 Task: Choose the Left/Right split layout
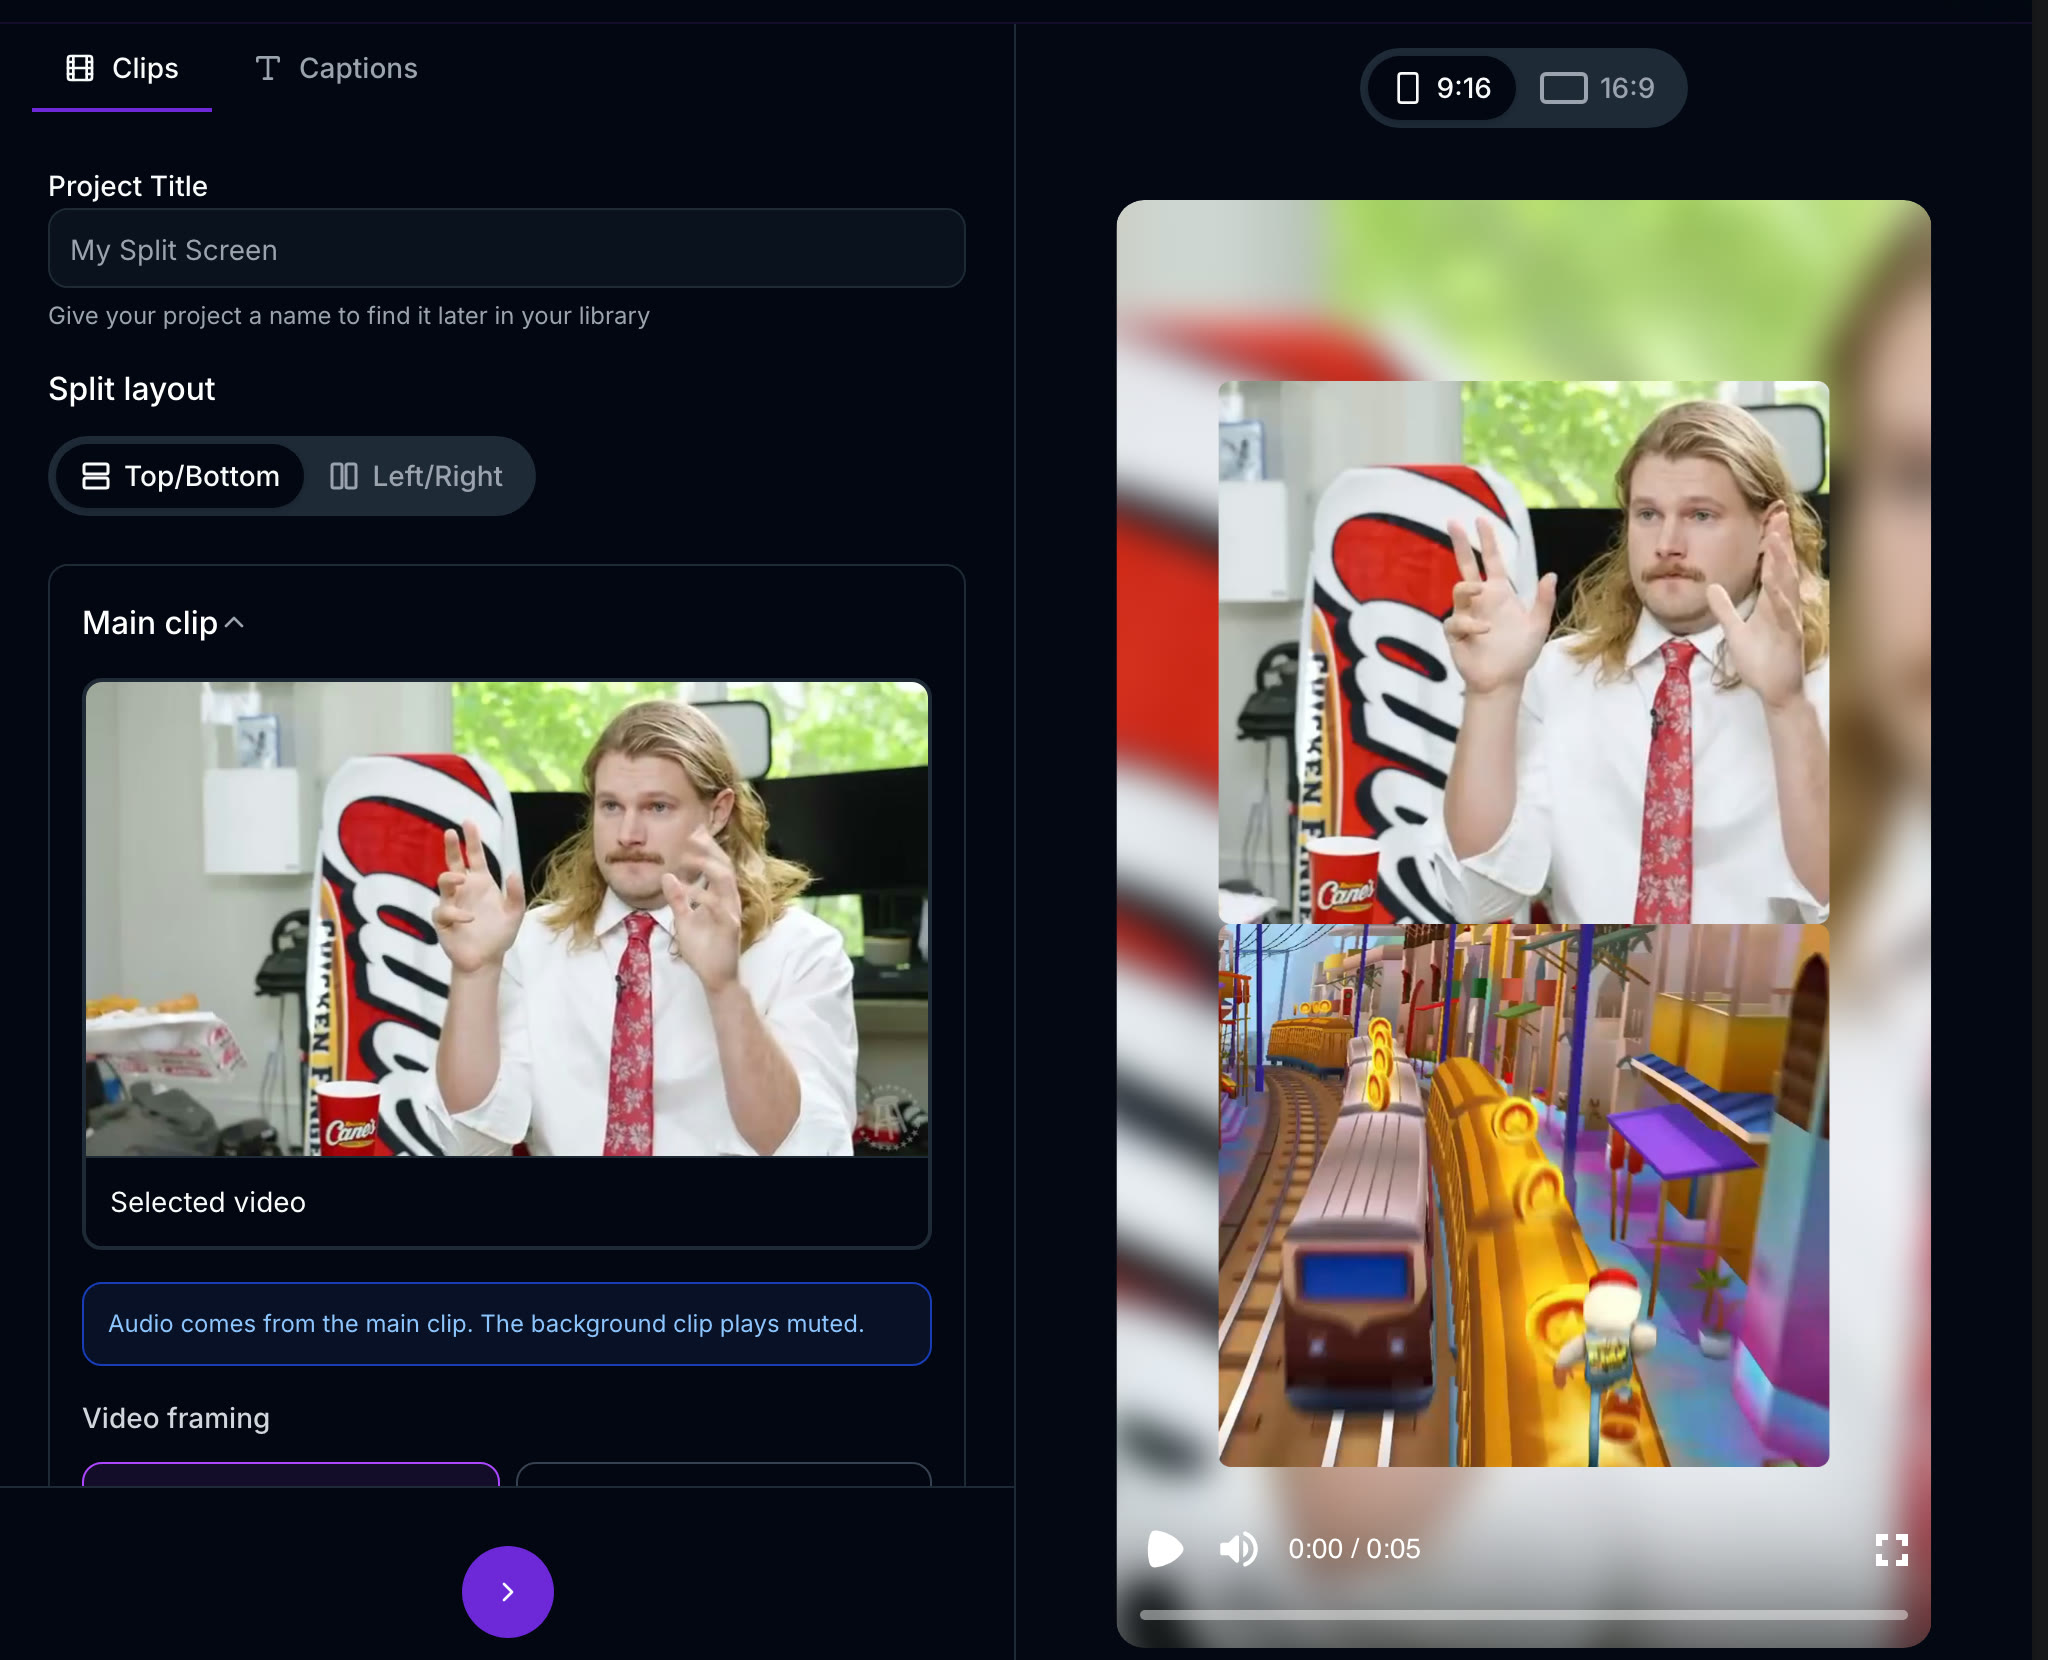coord(416,476)
